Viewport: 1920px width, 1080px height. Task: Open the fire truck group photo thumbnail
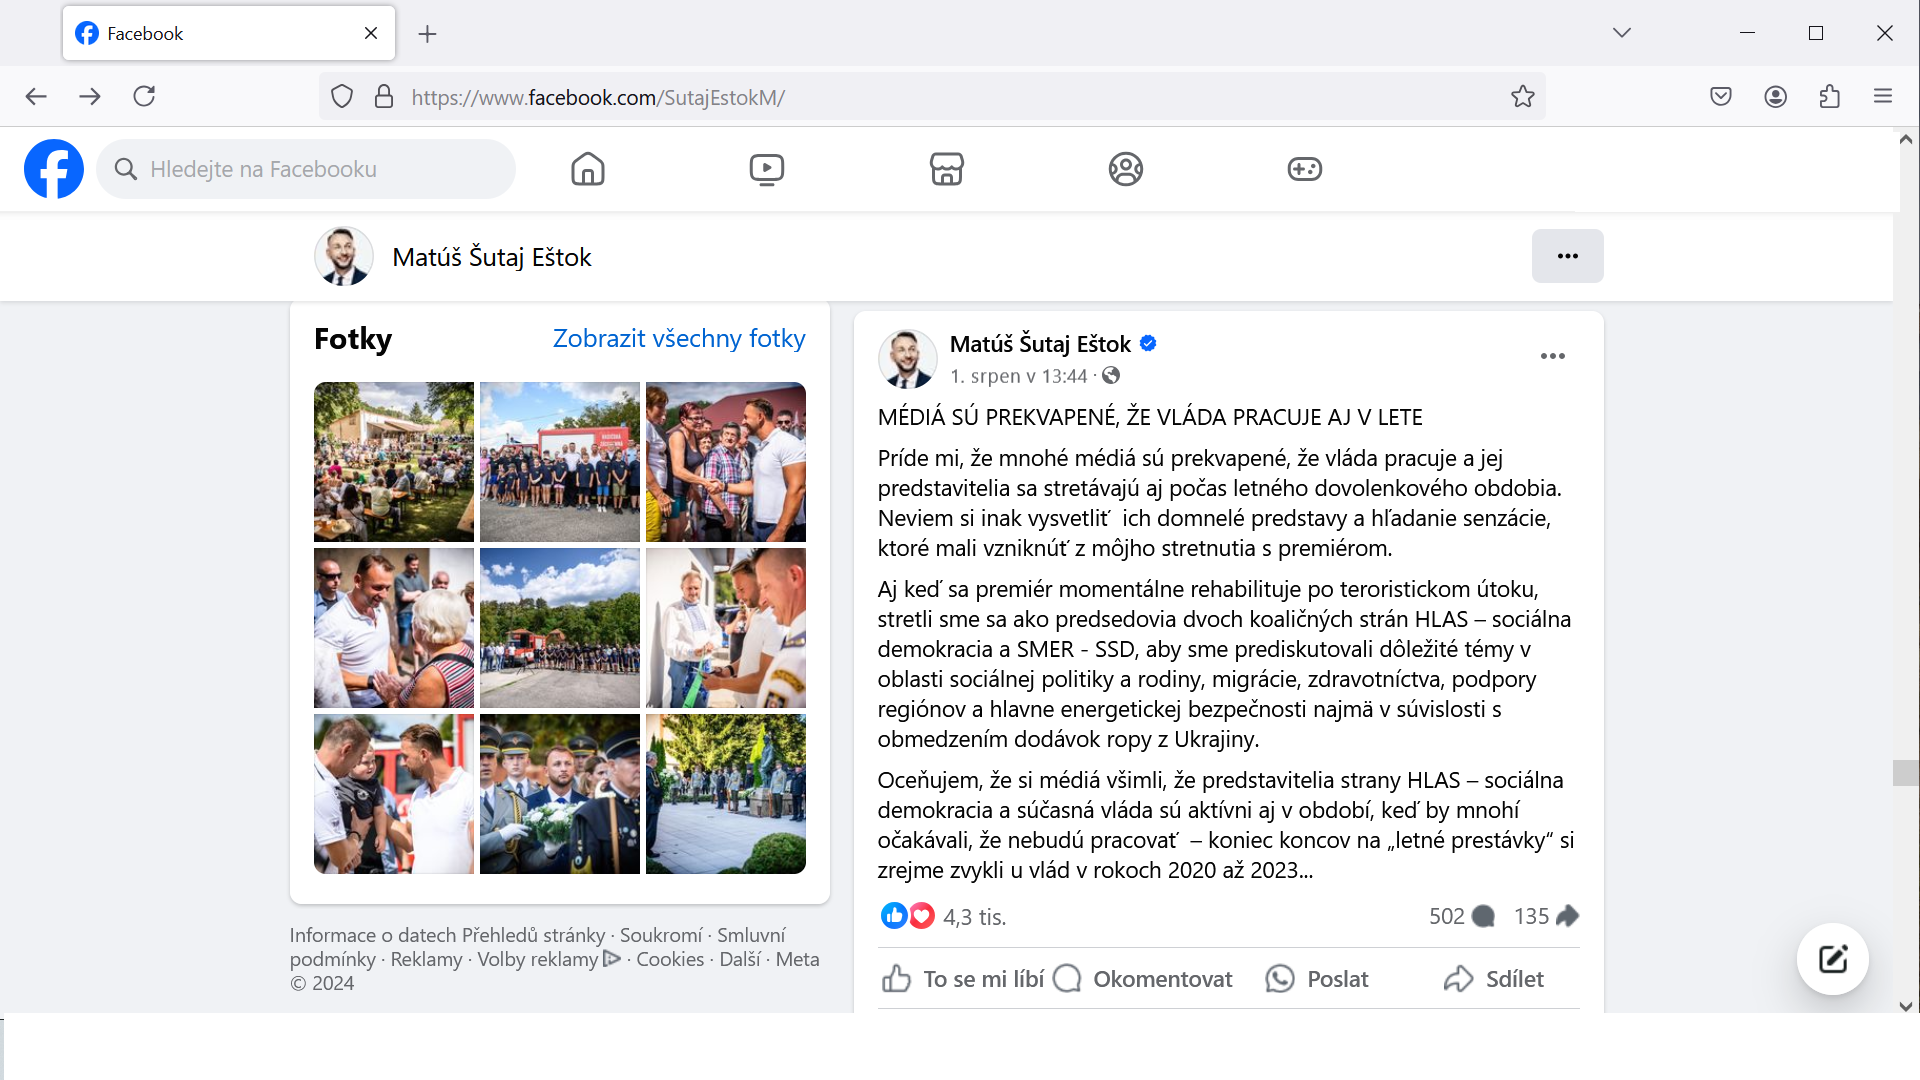click(x=559, y=462)
